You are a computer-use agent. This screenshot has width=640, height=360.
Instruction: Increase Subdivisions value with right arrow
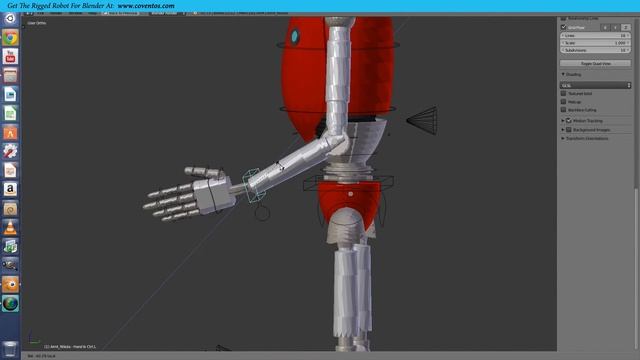click(628, 50)
